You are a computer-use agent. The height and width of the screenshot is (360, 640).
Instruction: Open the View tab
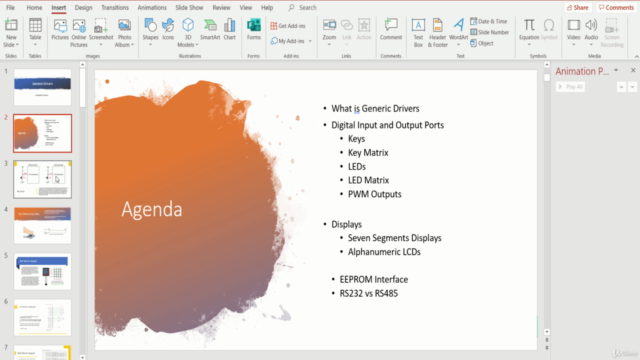246,7
